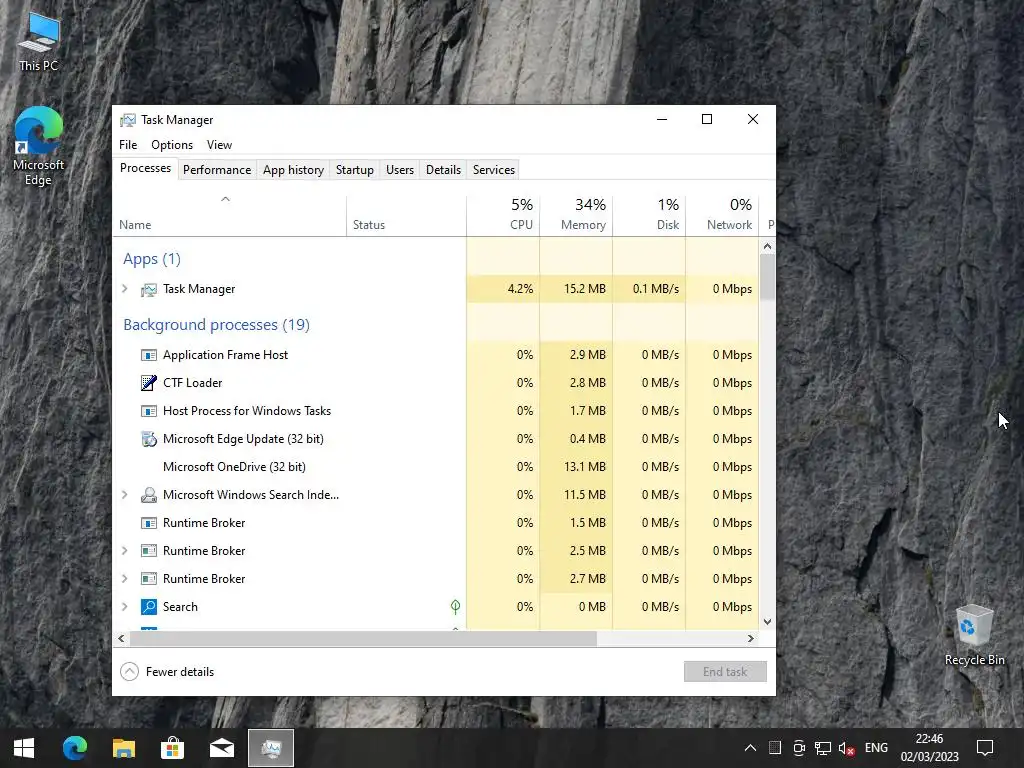Open the notification center icon
The width and height of the screenshot is (1024, 768).
pyautogui.click(x=985, y=748)
